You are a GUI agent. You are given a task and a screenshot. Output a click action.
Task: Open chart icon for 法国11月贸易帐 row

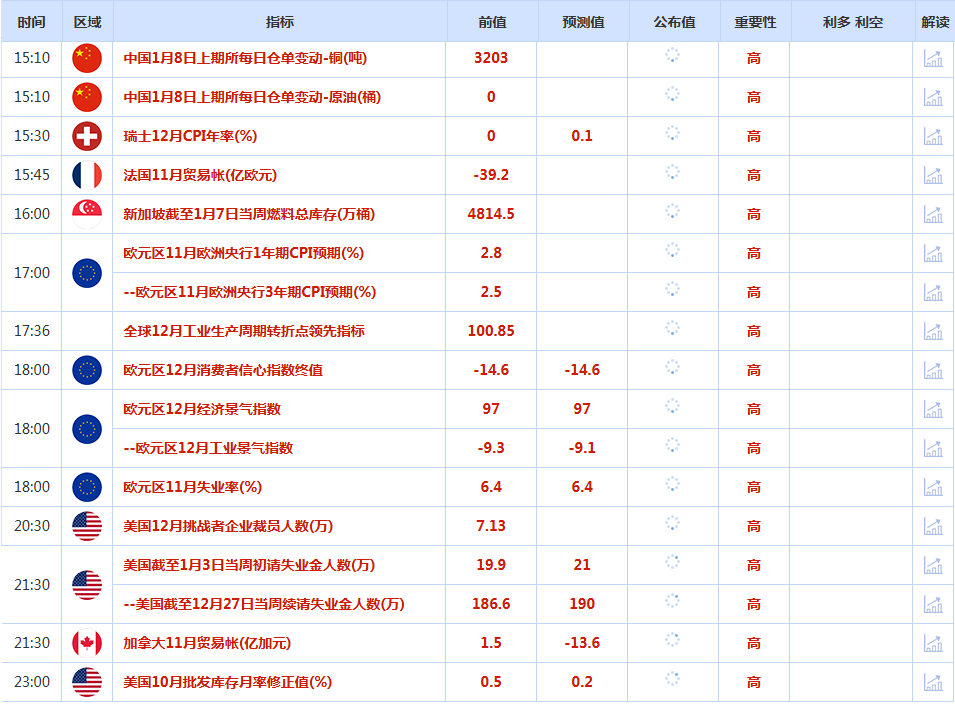933,175
